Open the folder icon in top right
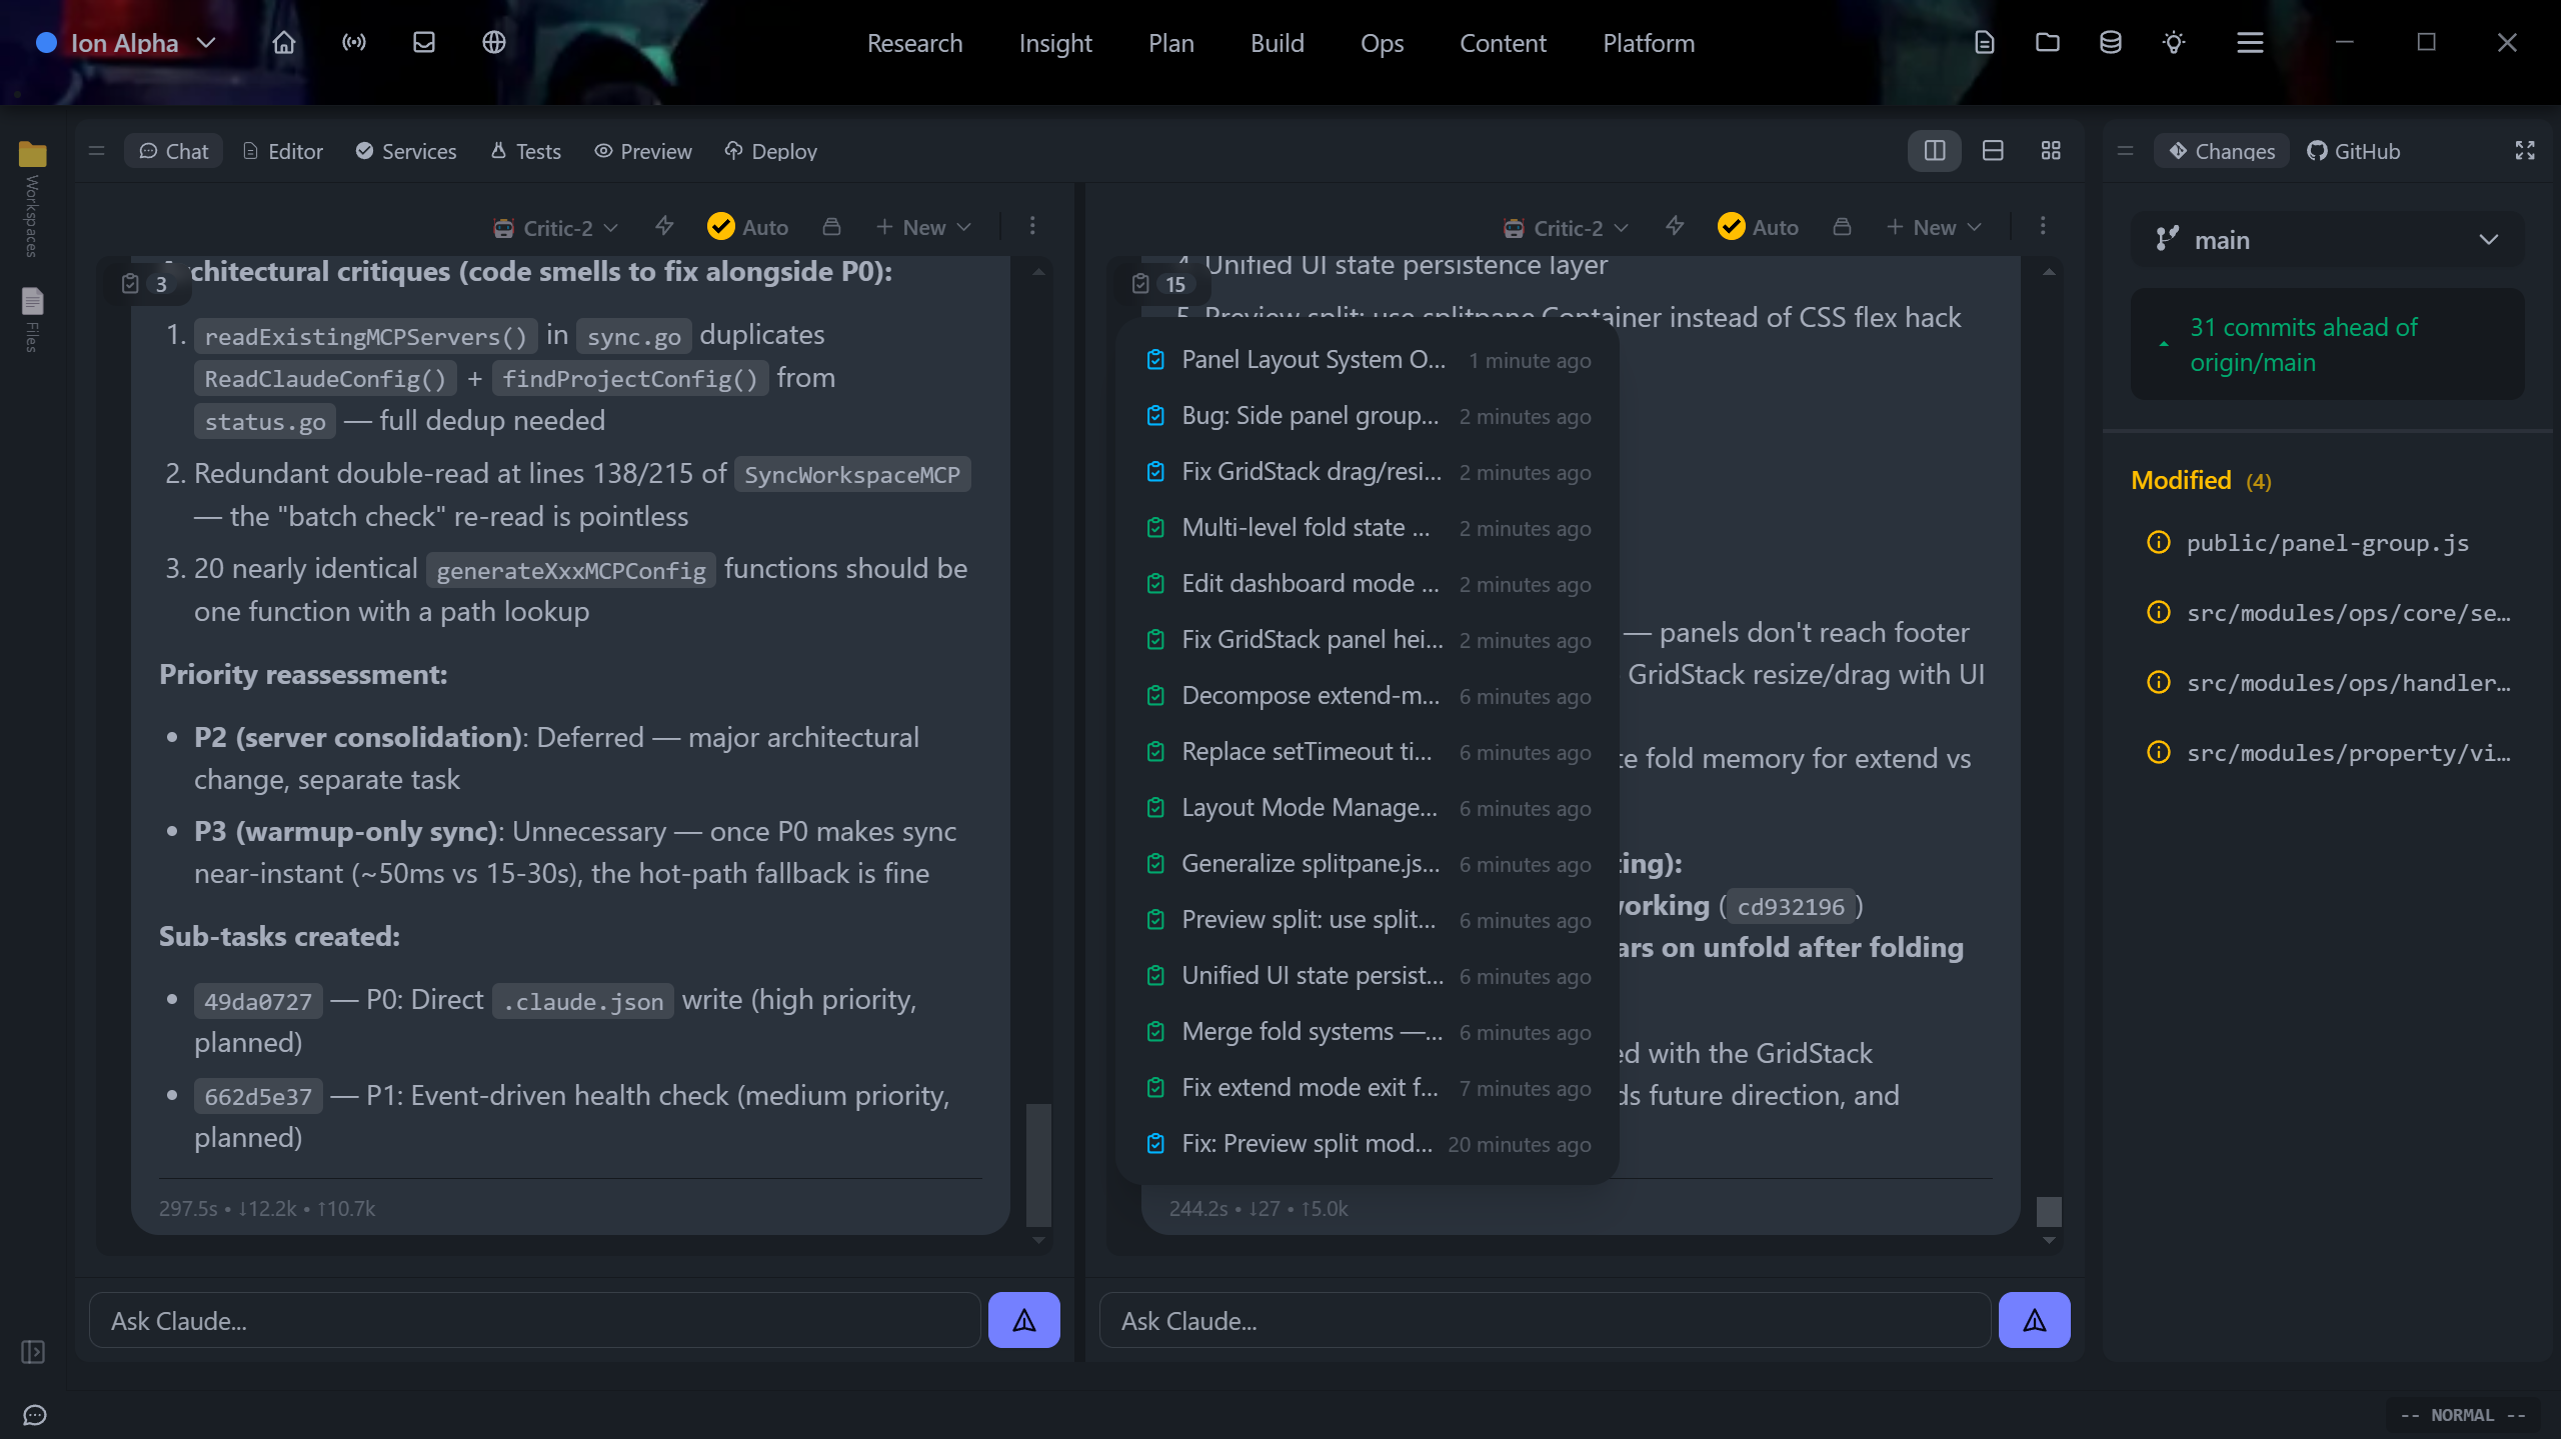The image size is (2561, 1439). (2047, 42)
